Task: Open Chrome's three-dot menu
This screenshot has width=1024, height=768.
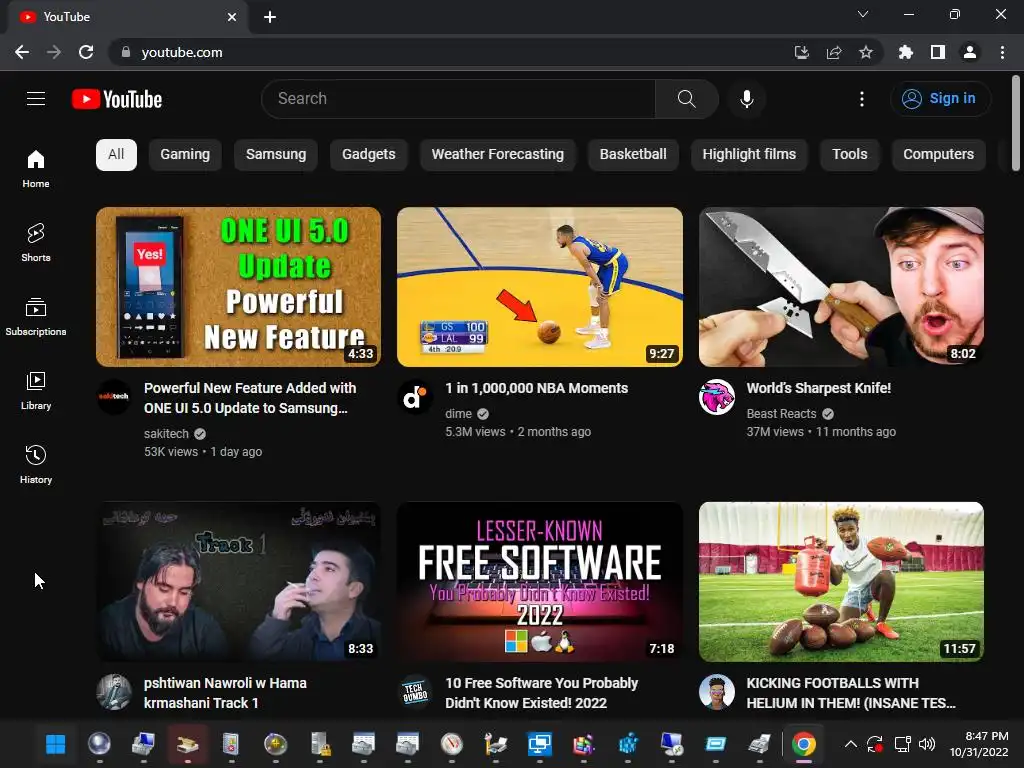Action: (x=1002, y=52)
